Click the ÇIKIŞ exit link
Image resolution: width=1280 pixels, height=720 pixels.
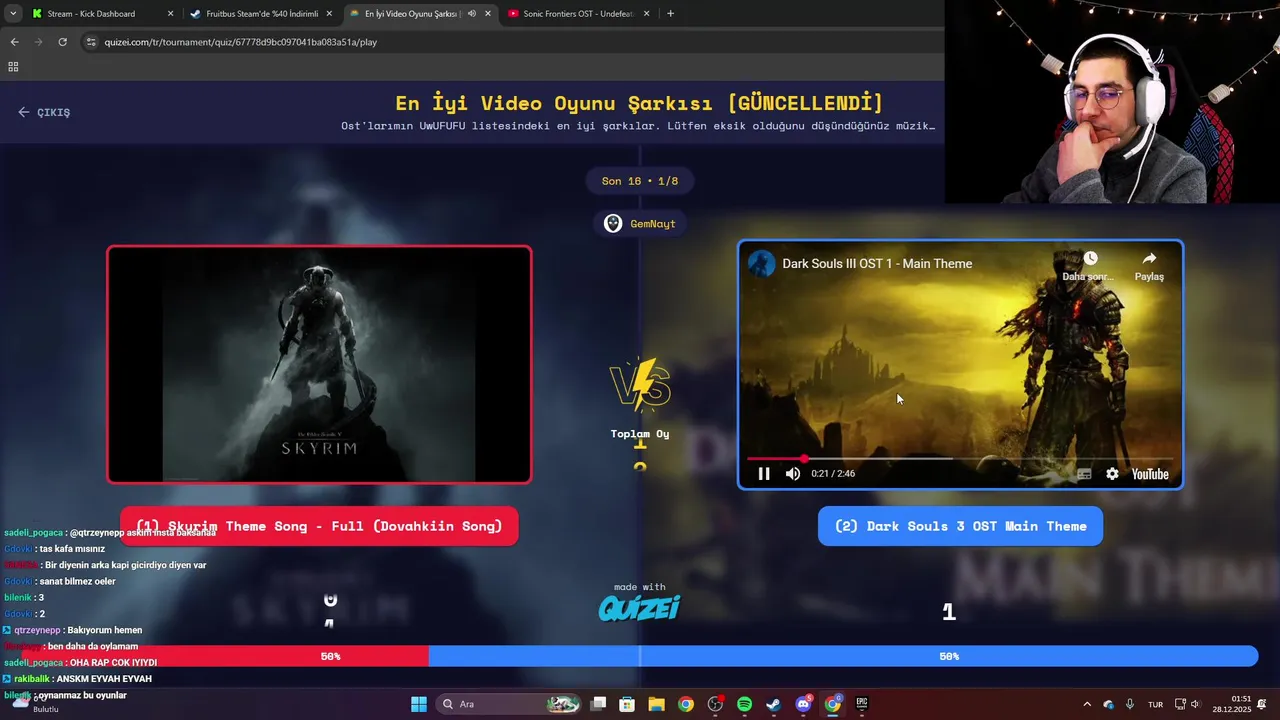point(44,112)
